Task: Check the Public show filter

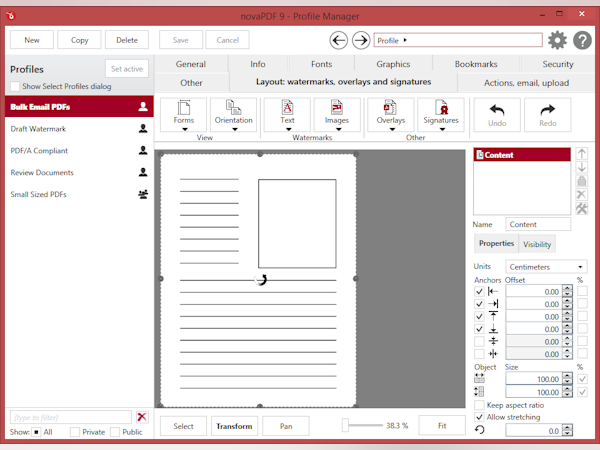Action: tap(115, 432)
